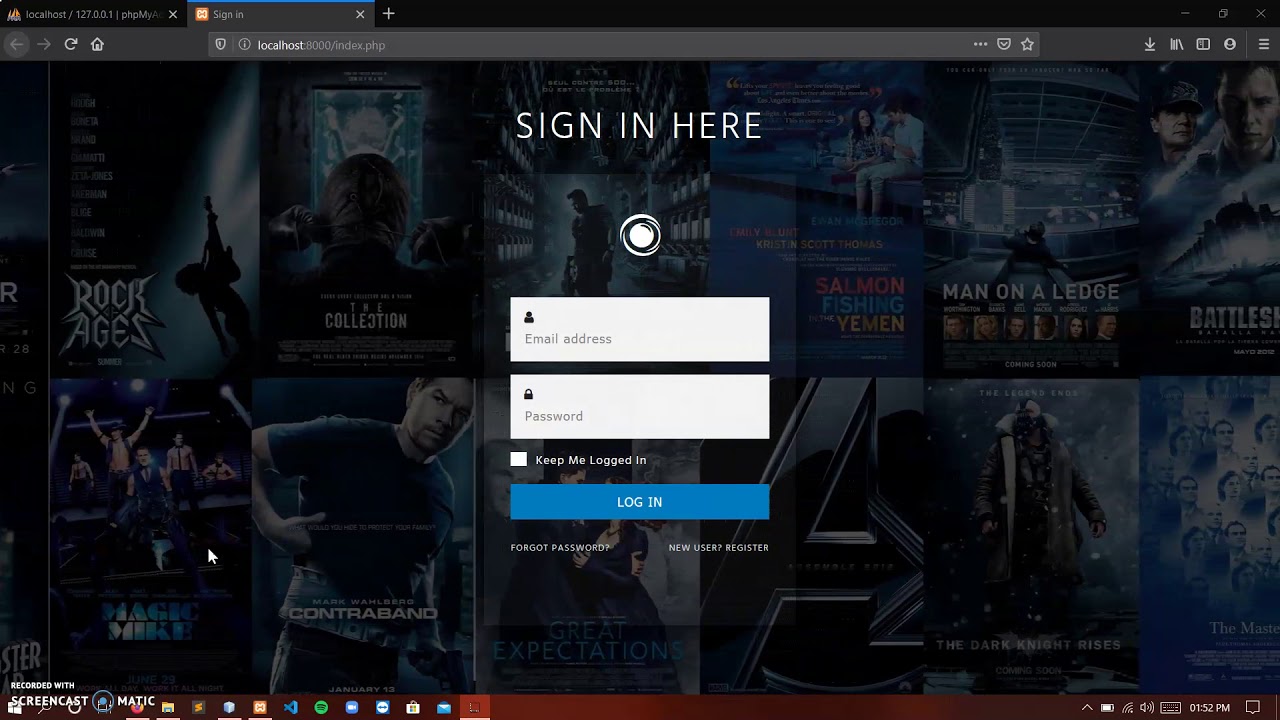Go to the Firefox home page
Viewport: 1280px width, 720px height.
97,44
